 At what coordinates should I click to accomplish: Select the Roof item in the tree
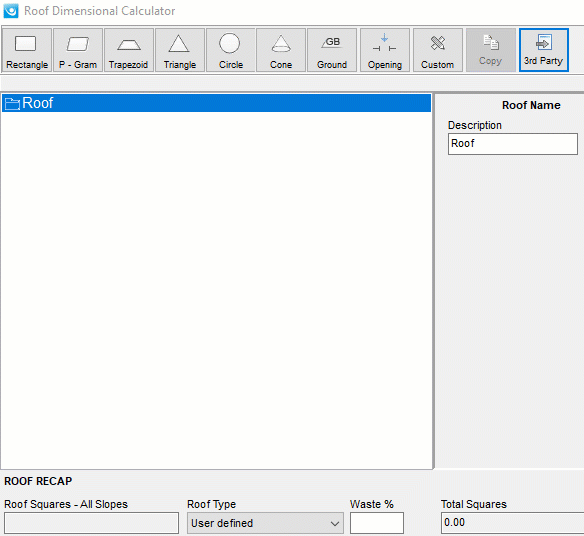216,103
